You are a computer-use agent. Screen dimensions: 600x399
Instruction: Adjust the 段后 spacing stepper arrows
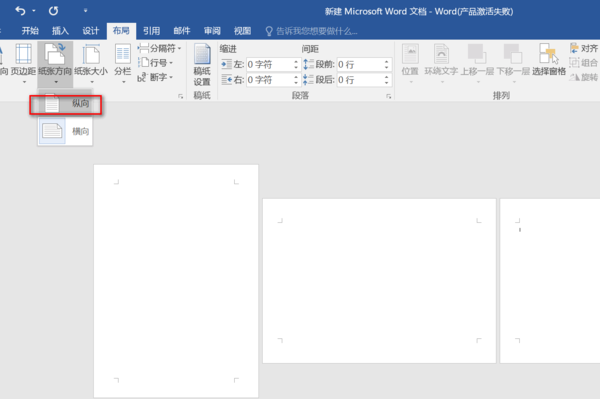point(386,80)
